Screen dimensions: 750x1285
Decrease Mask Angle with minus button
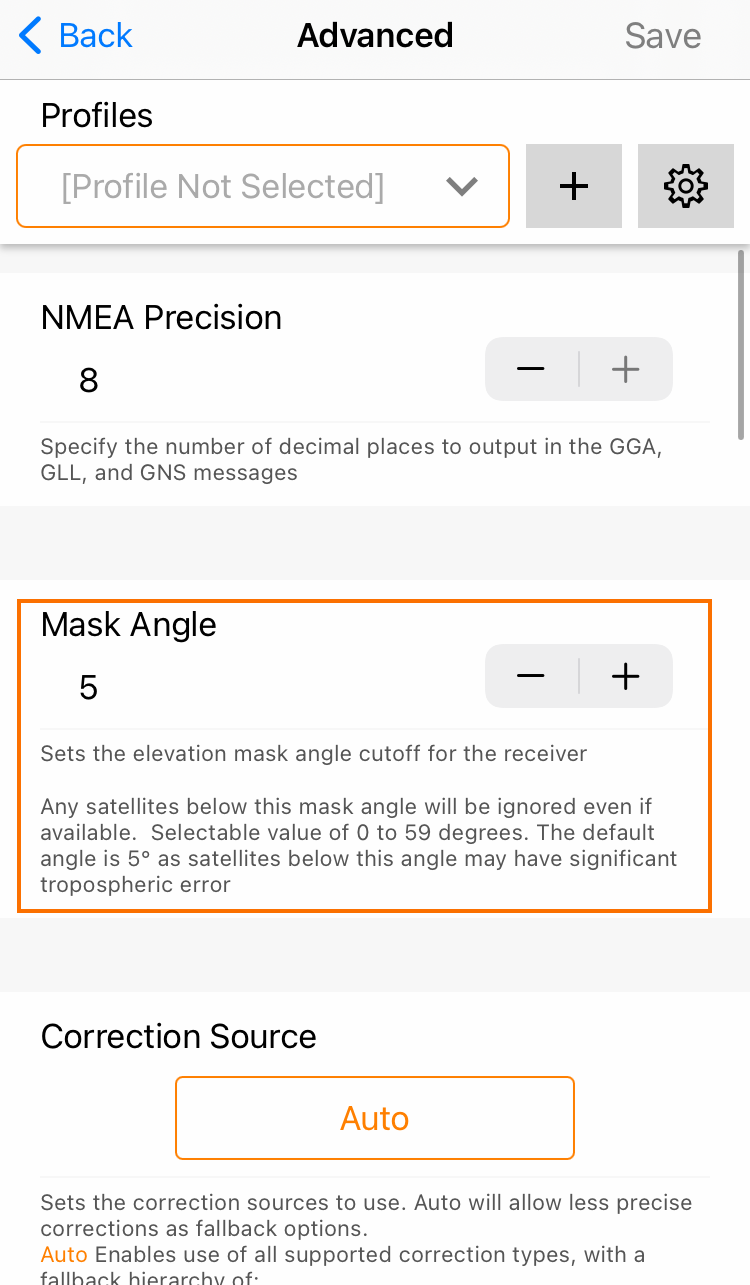tap(531, 677)
